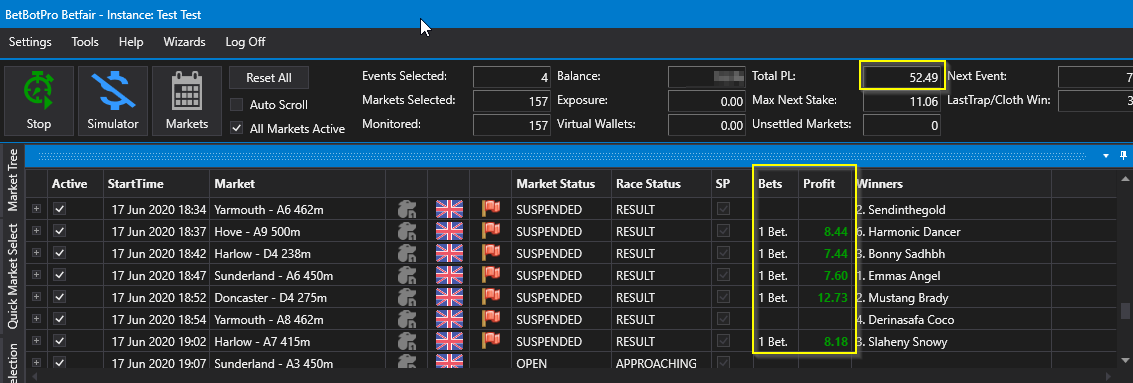Expand the Hove - A9 500m row
Viewport: 1133px width, 383px height.
tap(36, 231)
